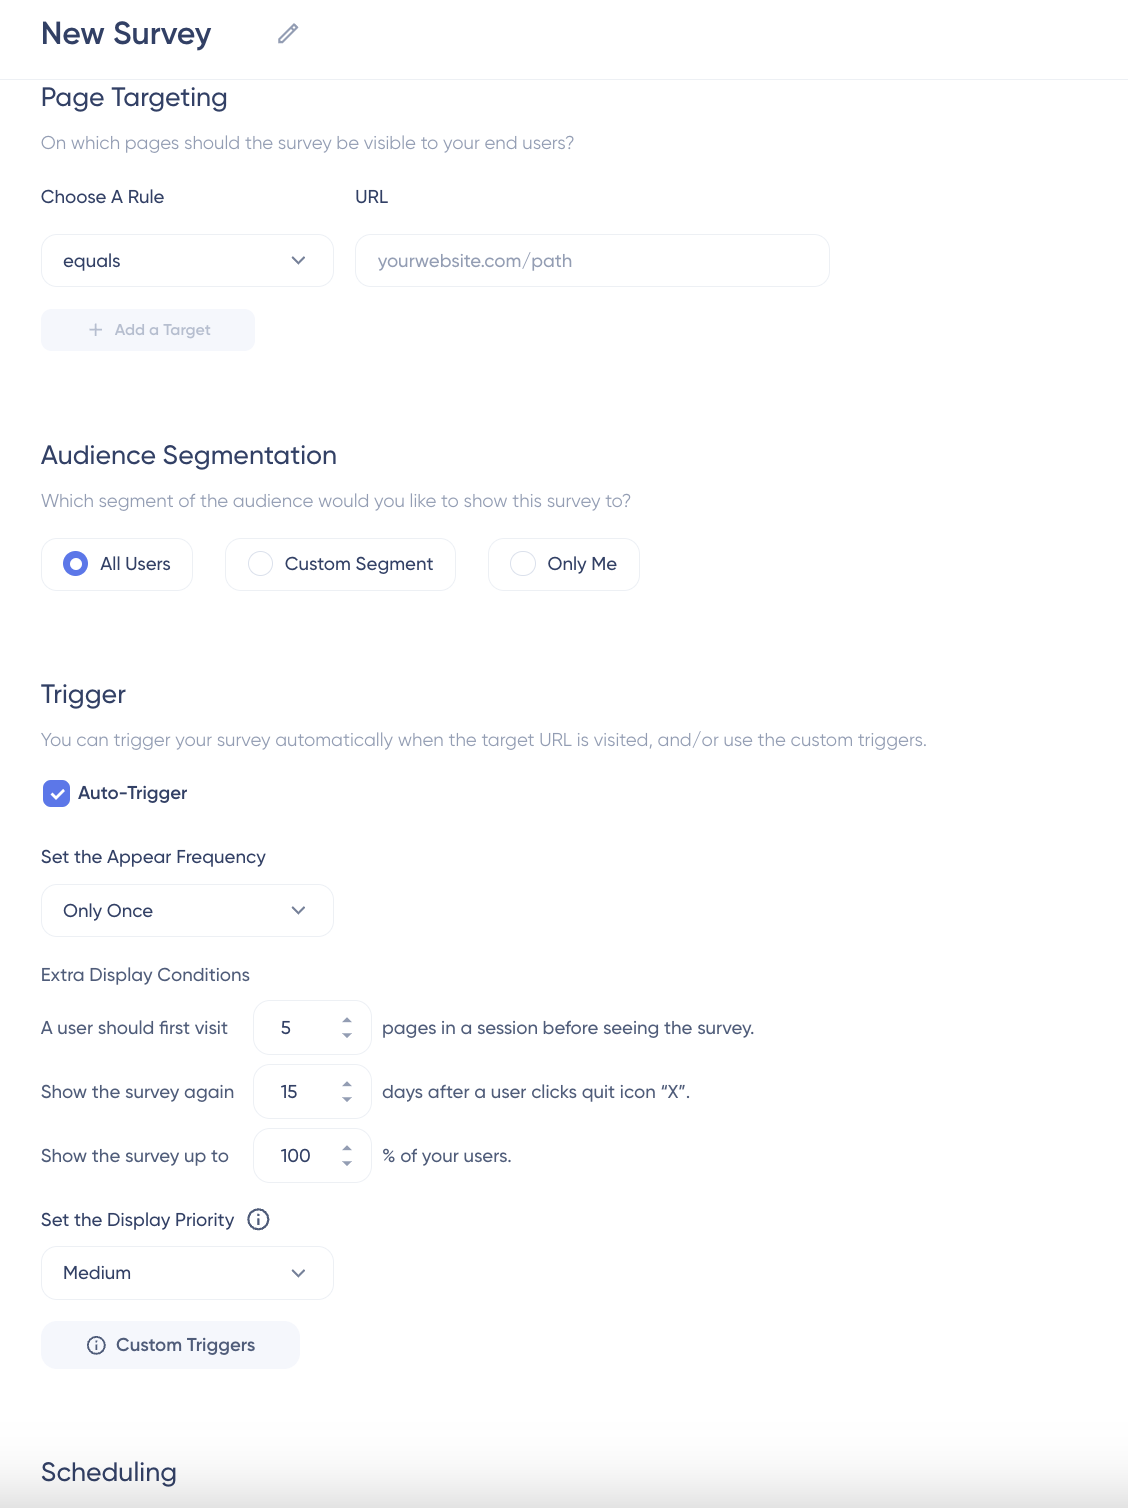
Task: Click '% of your users.' text
Action: click(447, 1156)
